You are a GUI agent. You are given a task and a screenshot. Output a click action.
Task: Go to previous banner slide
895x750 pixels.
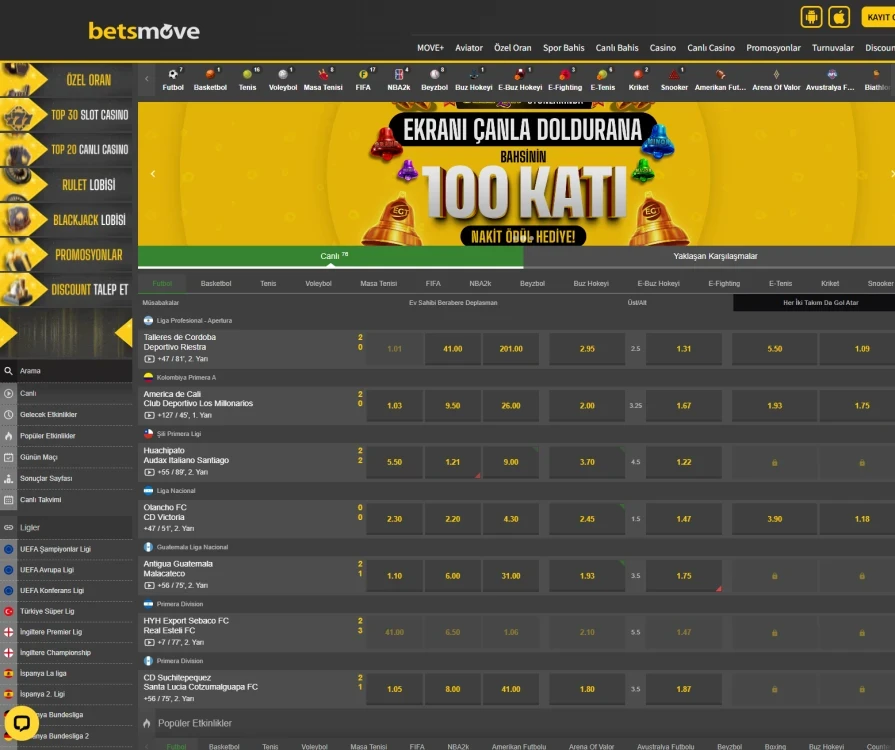click(x=153, y=174)
